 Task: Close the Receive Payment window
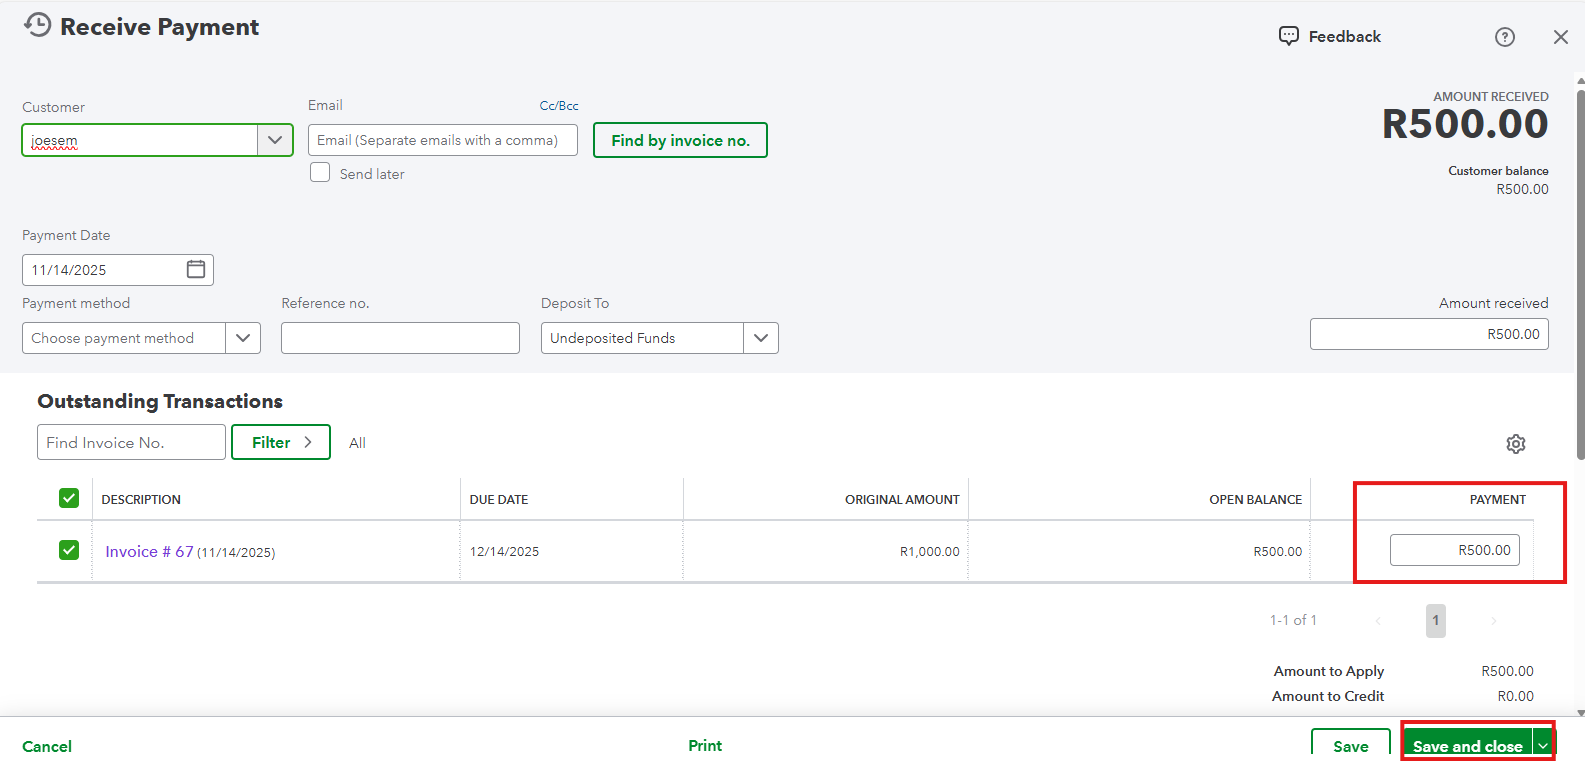[x=1560, y=37]
